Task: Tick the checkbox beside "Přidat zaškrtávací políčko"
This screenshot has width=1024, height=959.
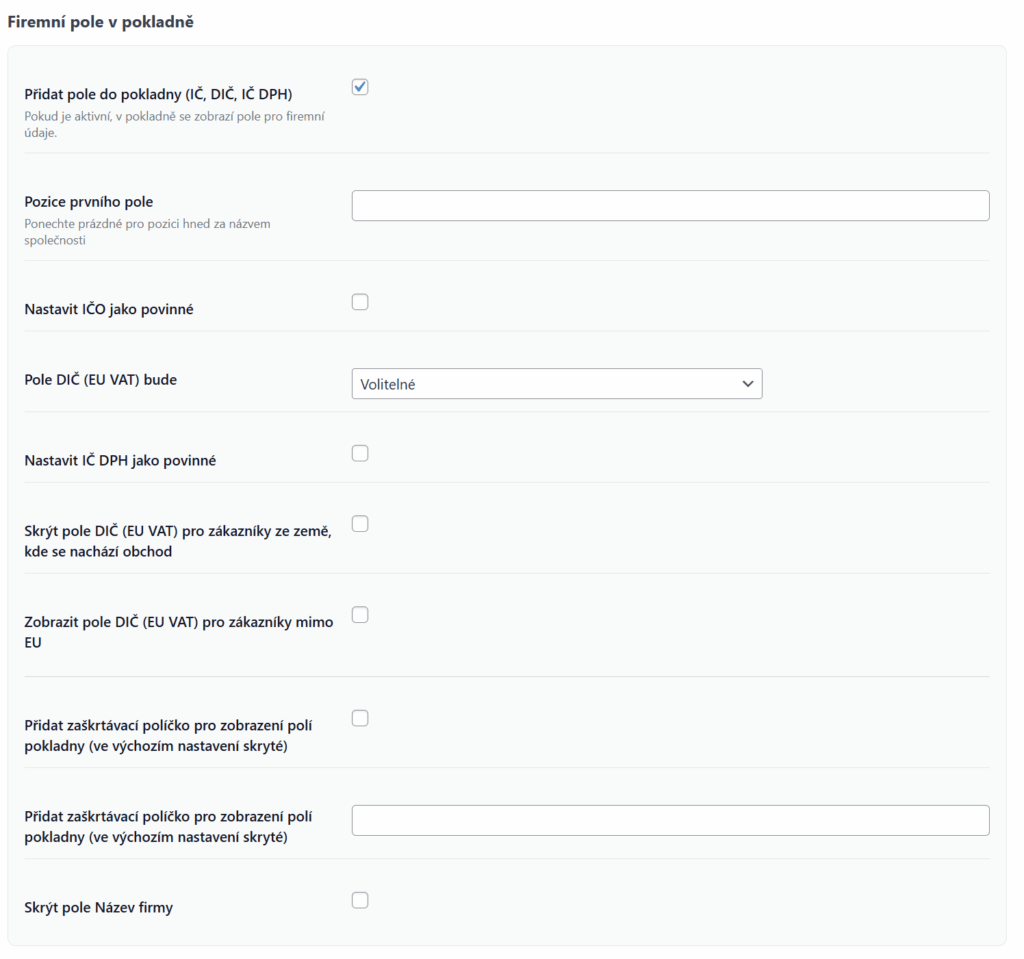Action: (360, 718)
